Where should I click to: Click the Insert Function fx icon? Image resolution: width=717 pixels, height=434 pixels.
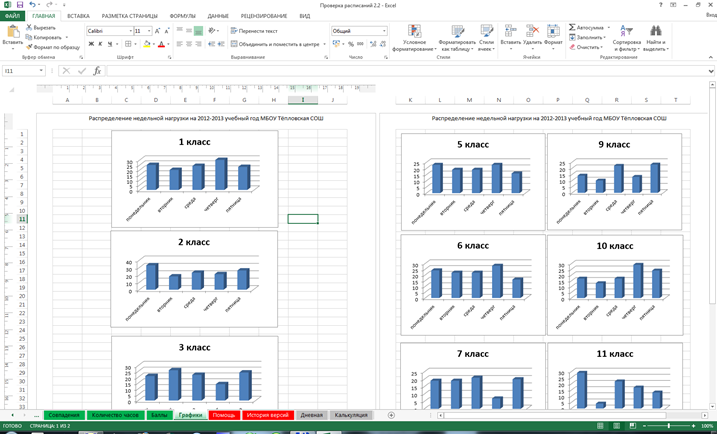pyautogui.click(x=97, y=71)
